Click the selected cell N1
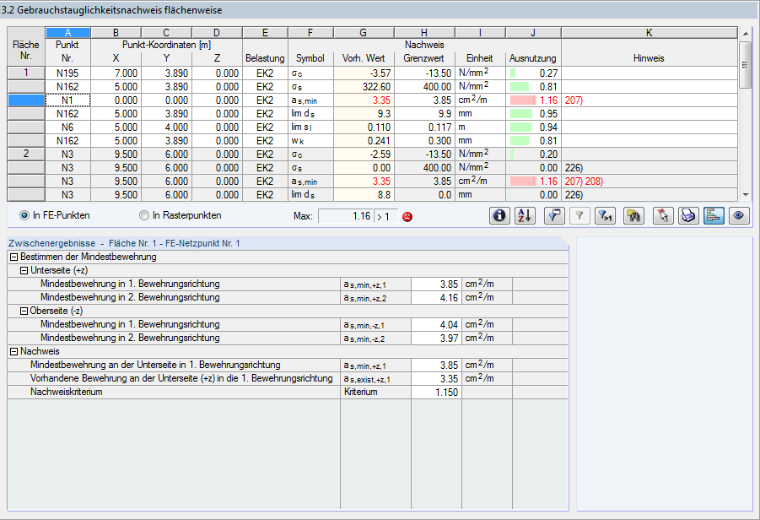Image resolution: width=760 pixels, height=520 pixels. 68,100
